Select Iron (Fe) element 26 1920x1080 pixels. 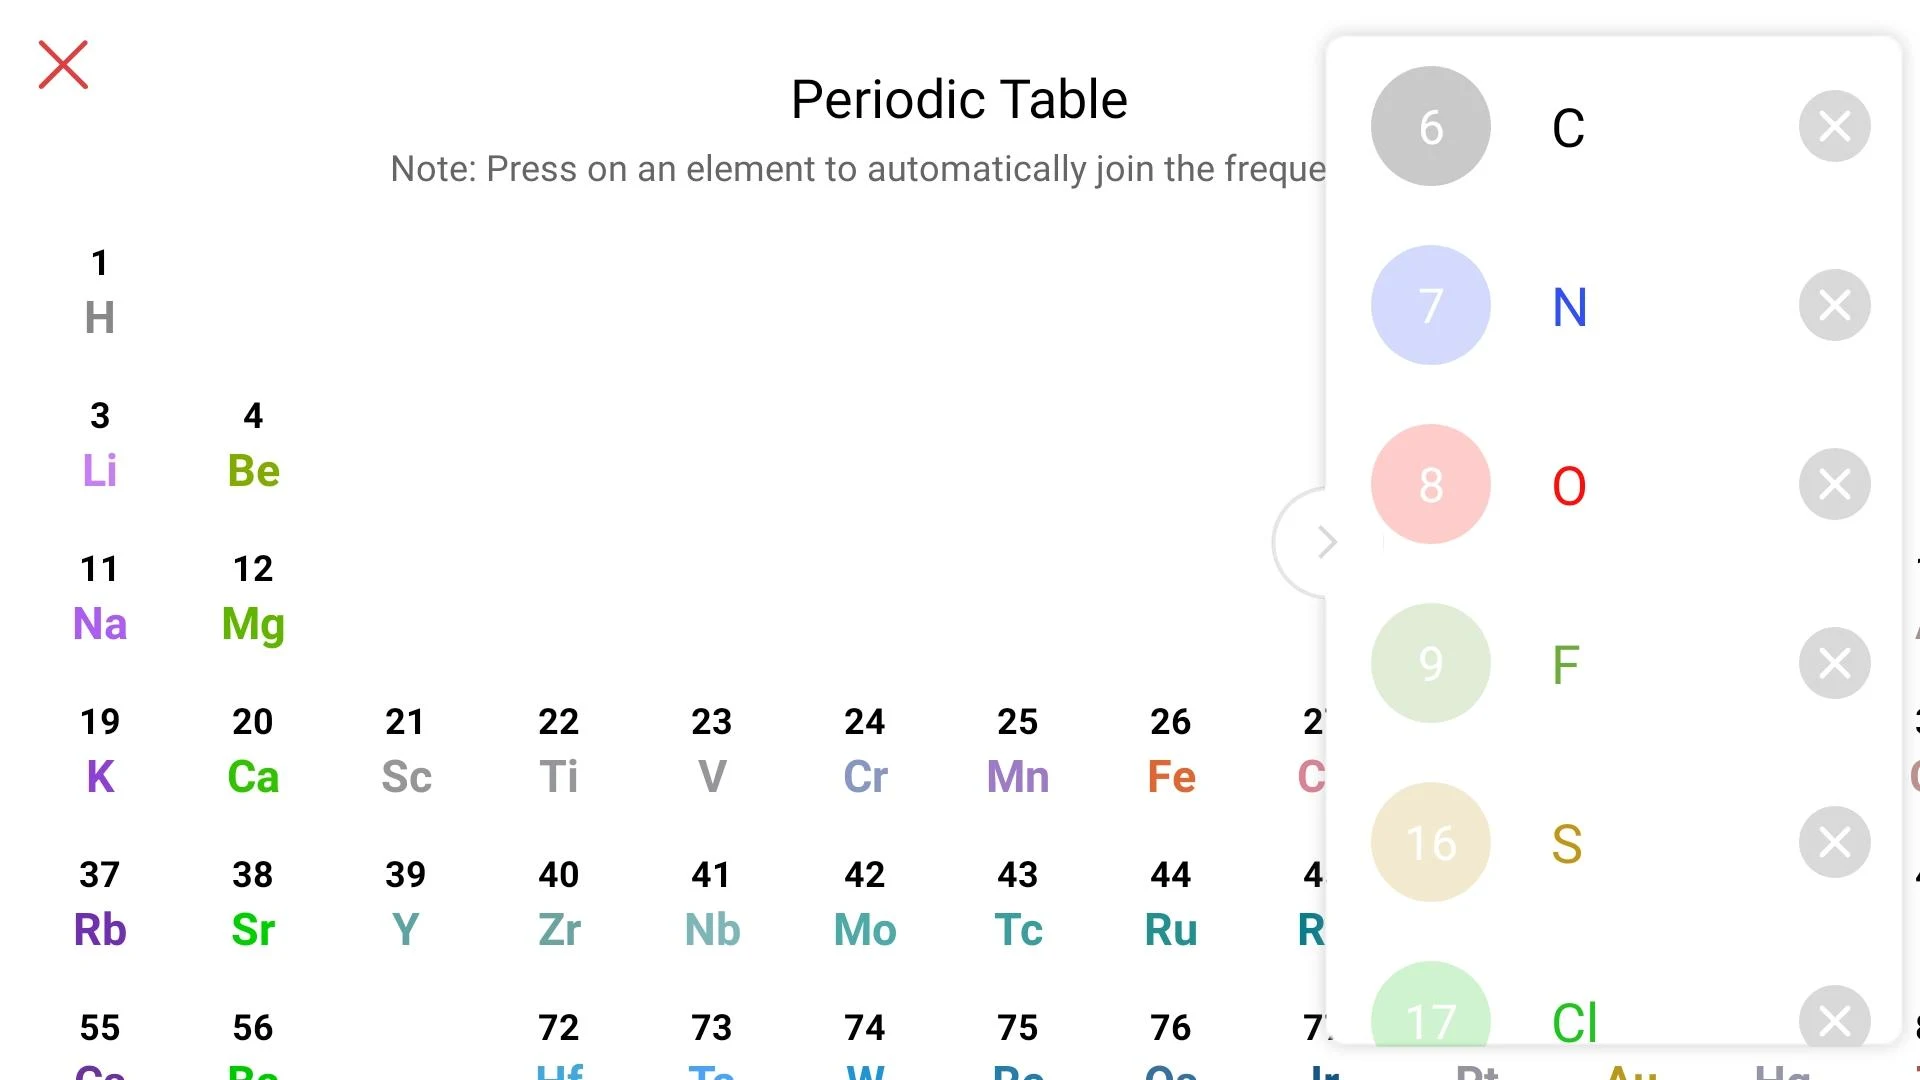[x=1171, y=751]
